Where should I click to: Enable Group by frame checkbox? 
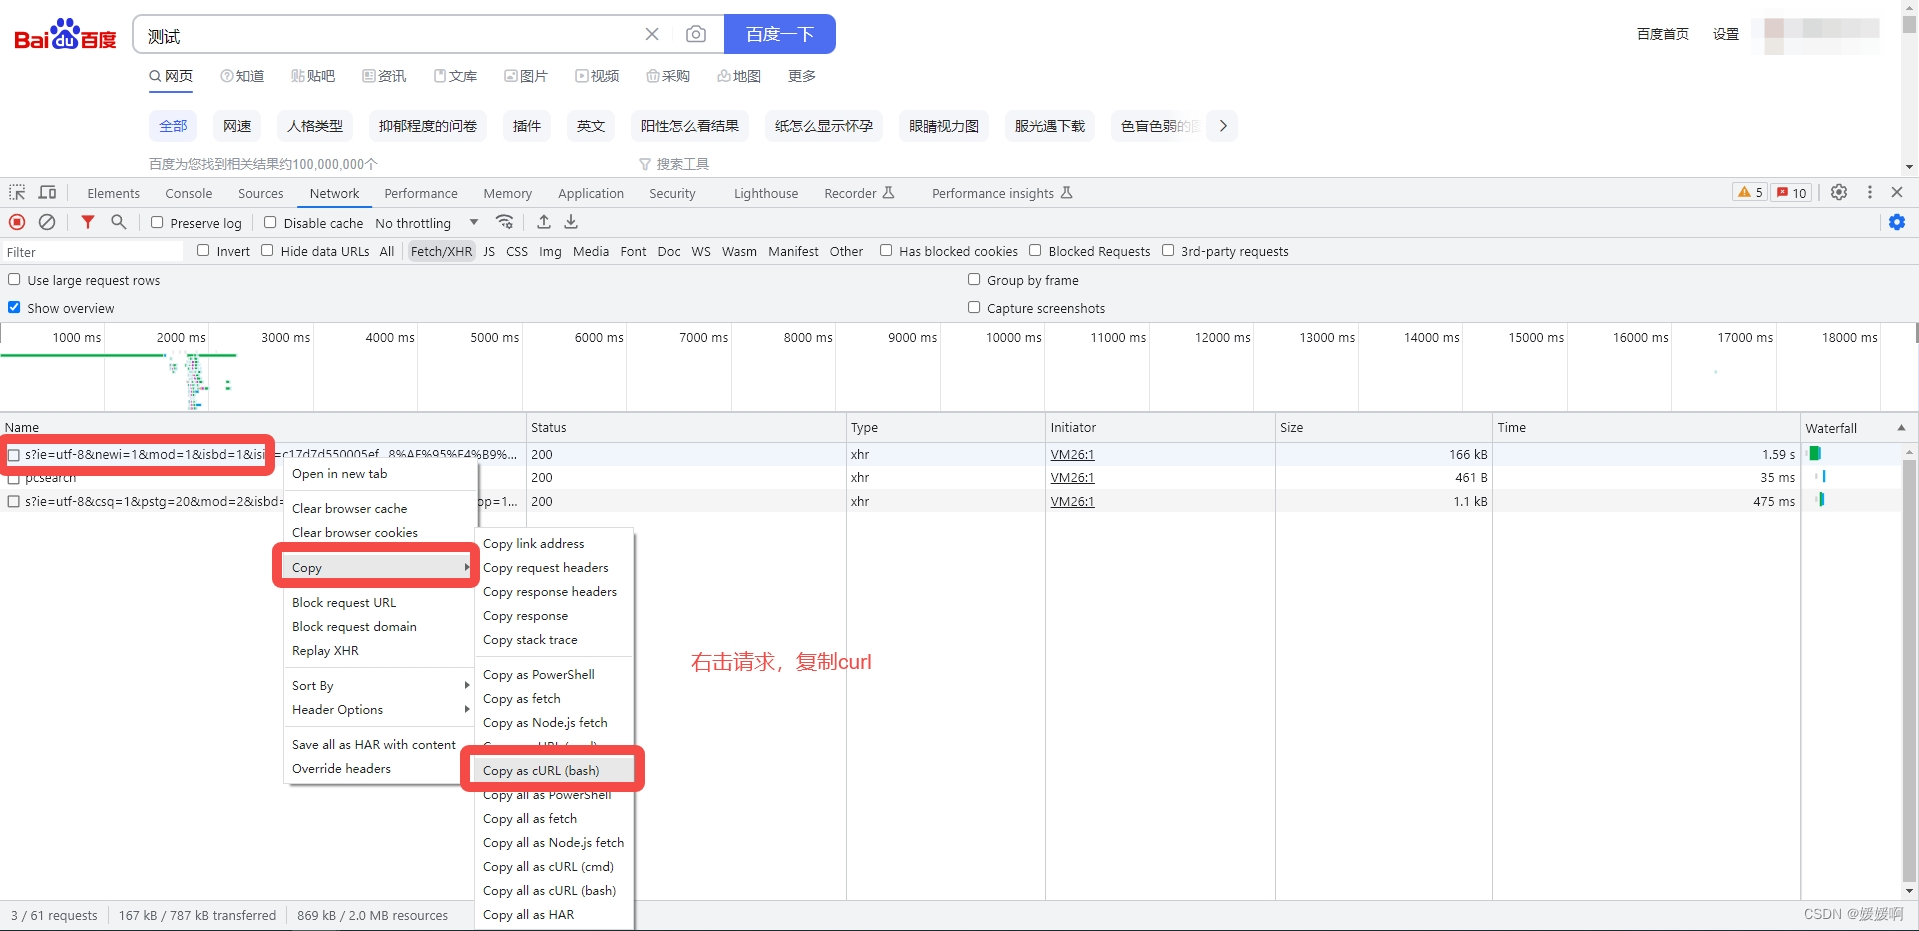pos(974,279)
